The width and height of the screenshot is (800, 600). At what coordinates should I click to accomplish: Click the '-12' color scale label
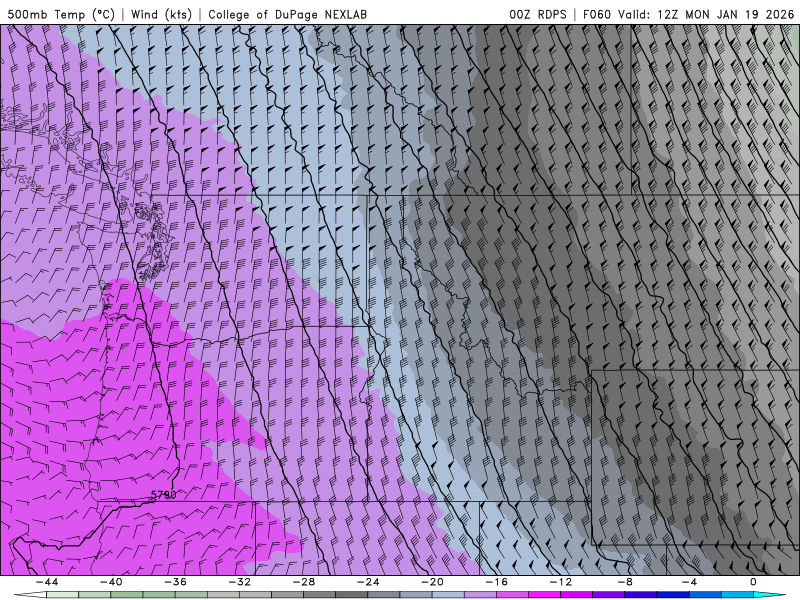(x=561, y=582)
